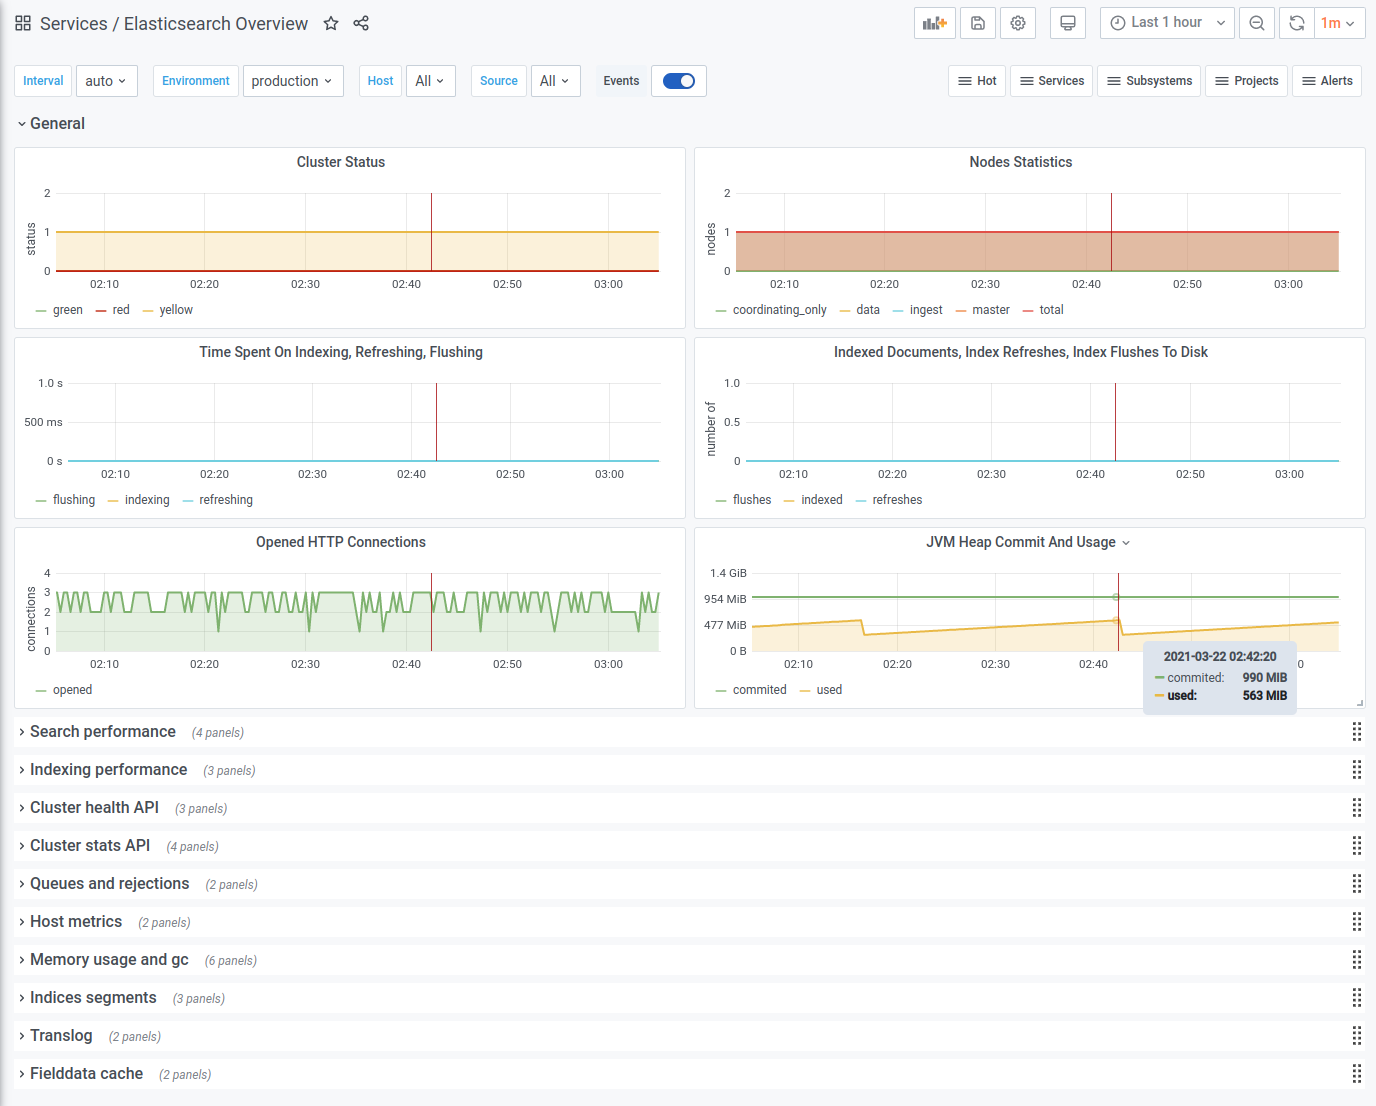Open the Subsystems menu link

pyautogui.click(x=1149, y=81)
